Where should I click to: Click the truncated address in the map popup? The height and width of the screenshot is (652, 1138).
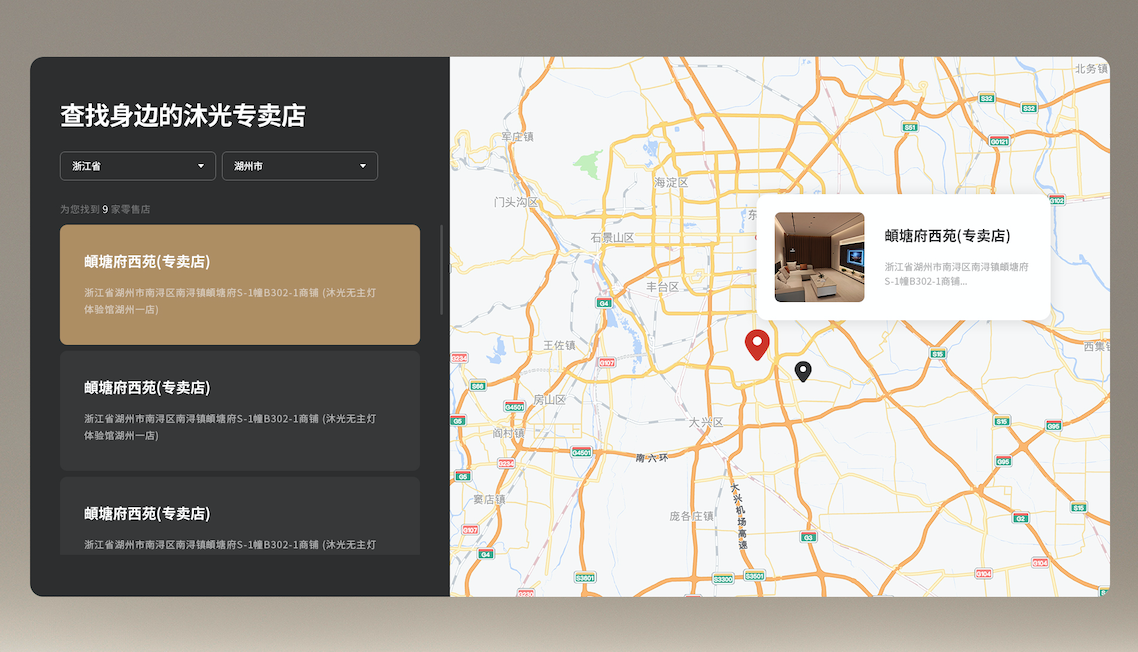click(956, 274)
